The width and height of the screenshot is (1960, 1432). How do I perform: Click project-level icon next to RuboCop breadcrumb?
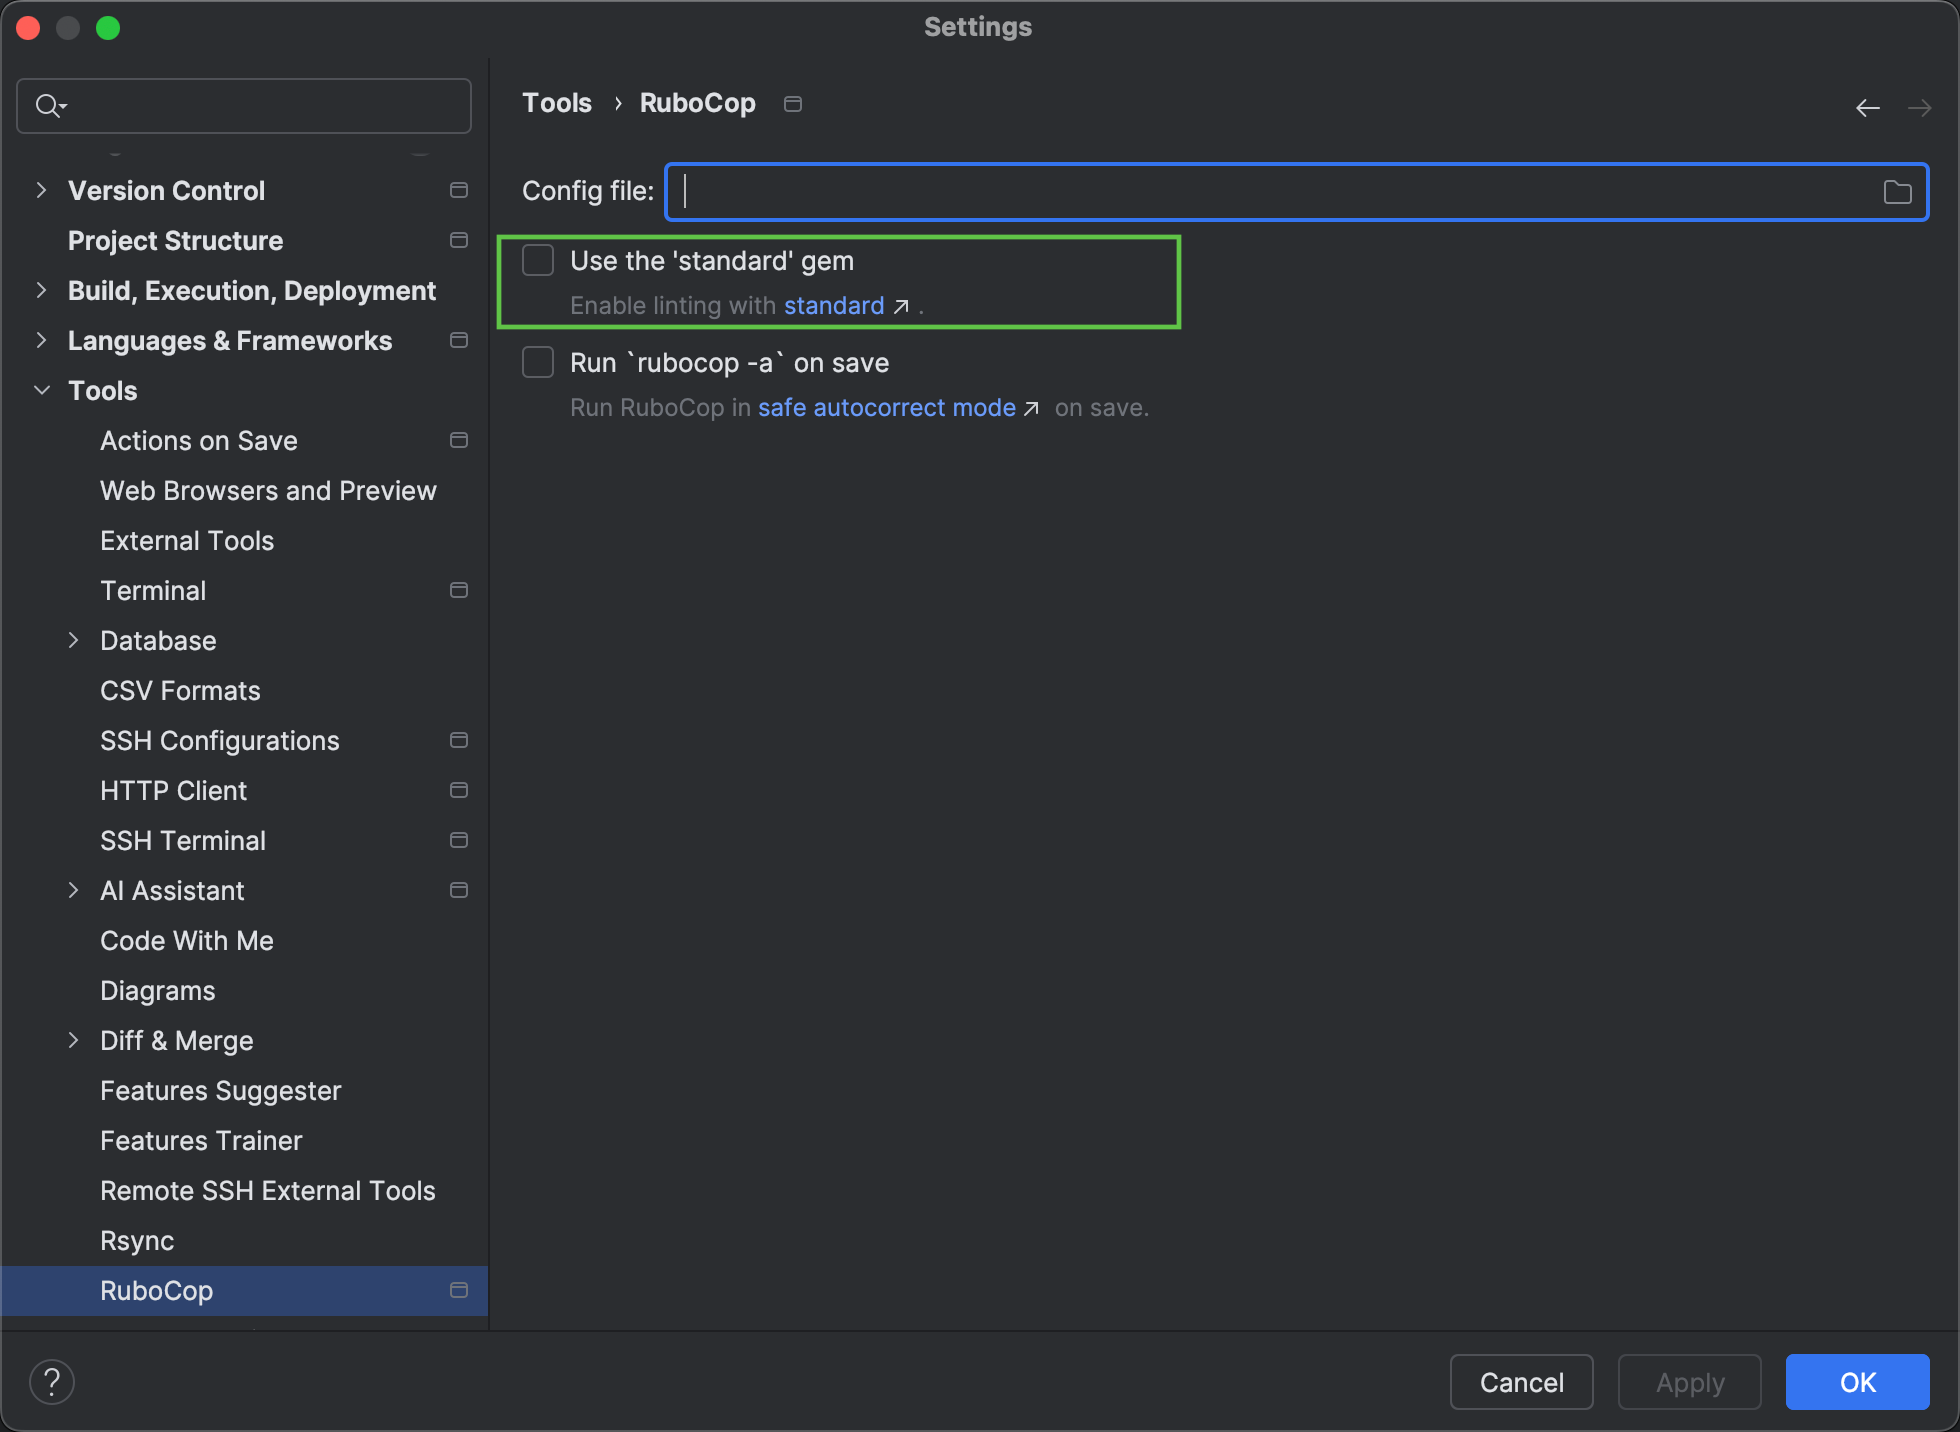[793, 104]
